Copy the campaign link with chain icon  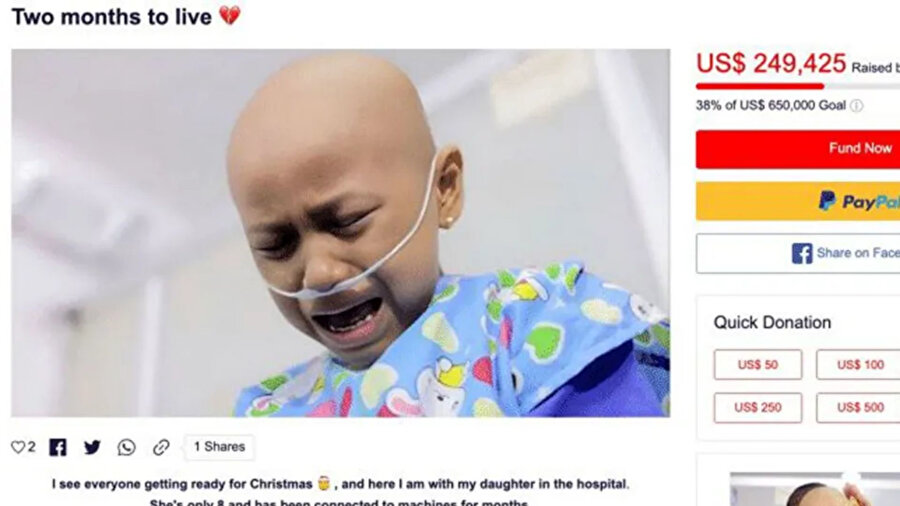(x=161, y=447)
